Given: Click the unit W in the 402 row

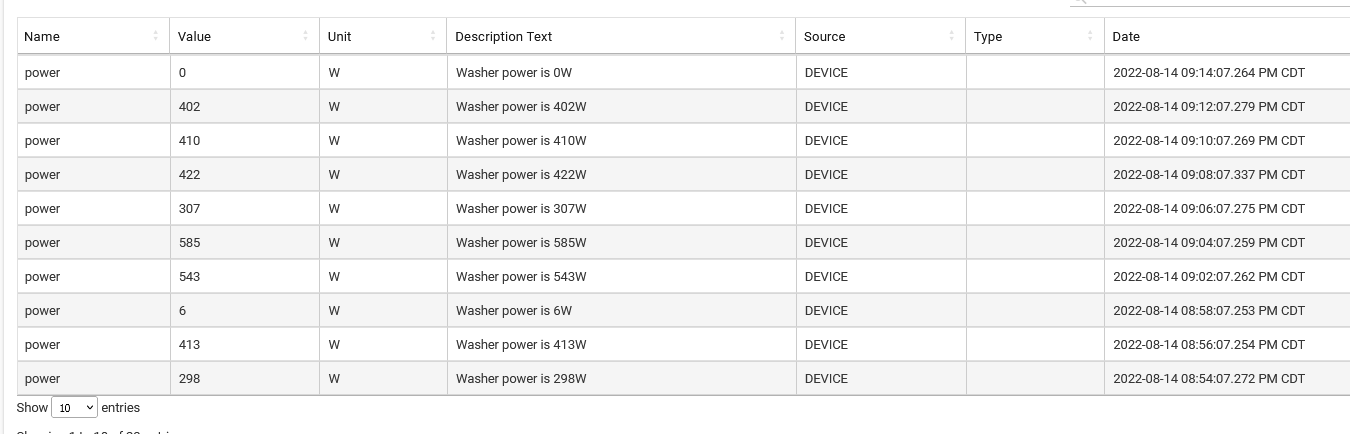Looking at the screenshot, I should coord(334,107).
